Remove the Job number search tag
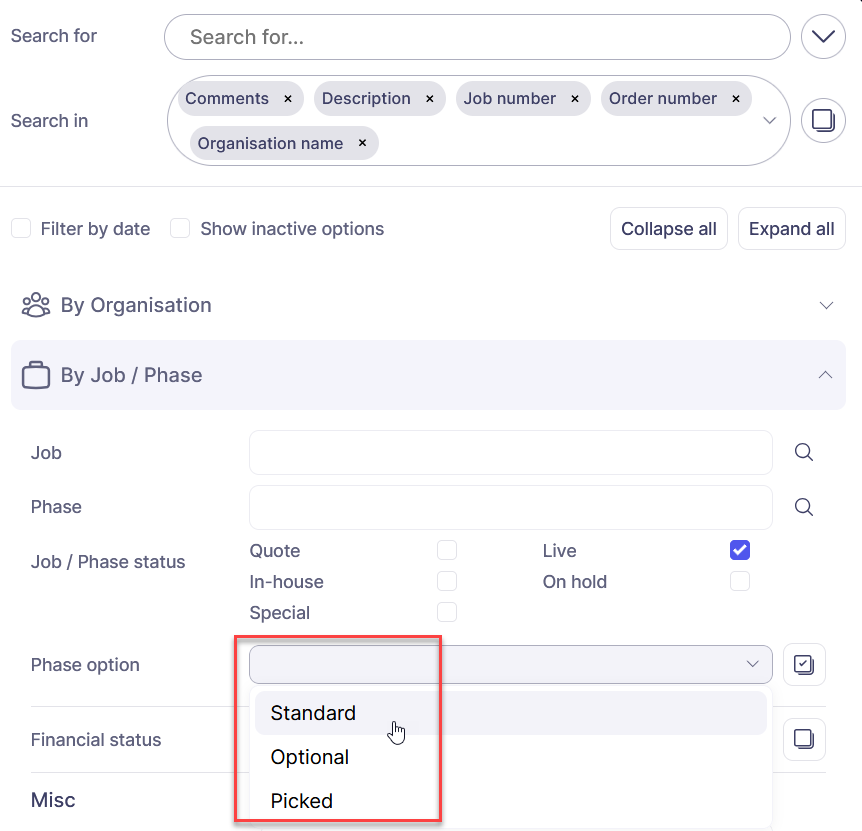The image size is (862, 831). pyautogui.click(x=575, y=99)
